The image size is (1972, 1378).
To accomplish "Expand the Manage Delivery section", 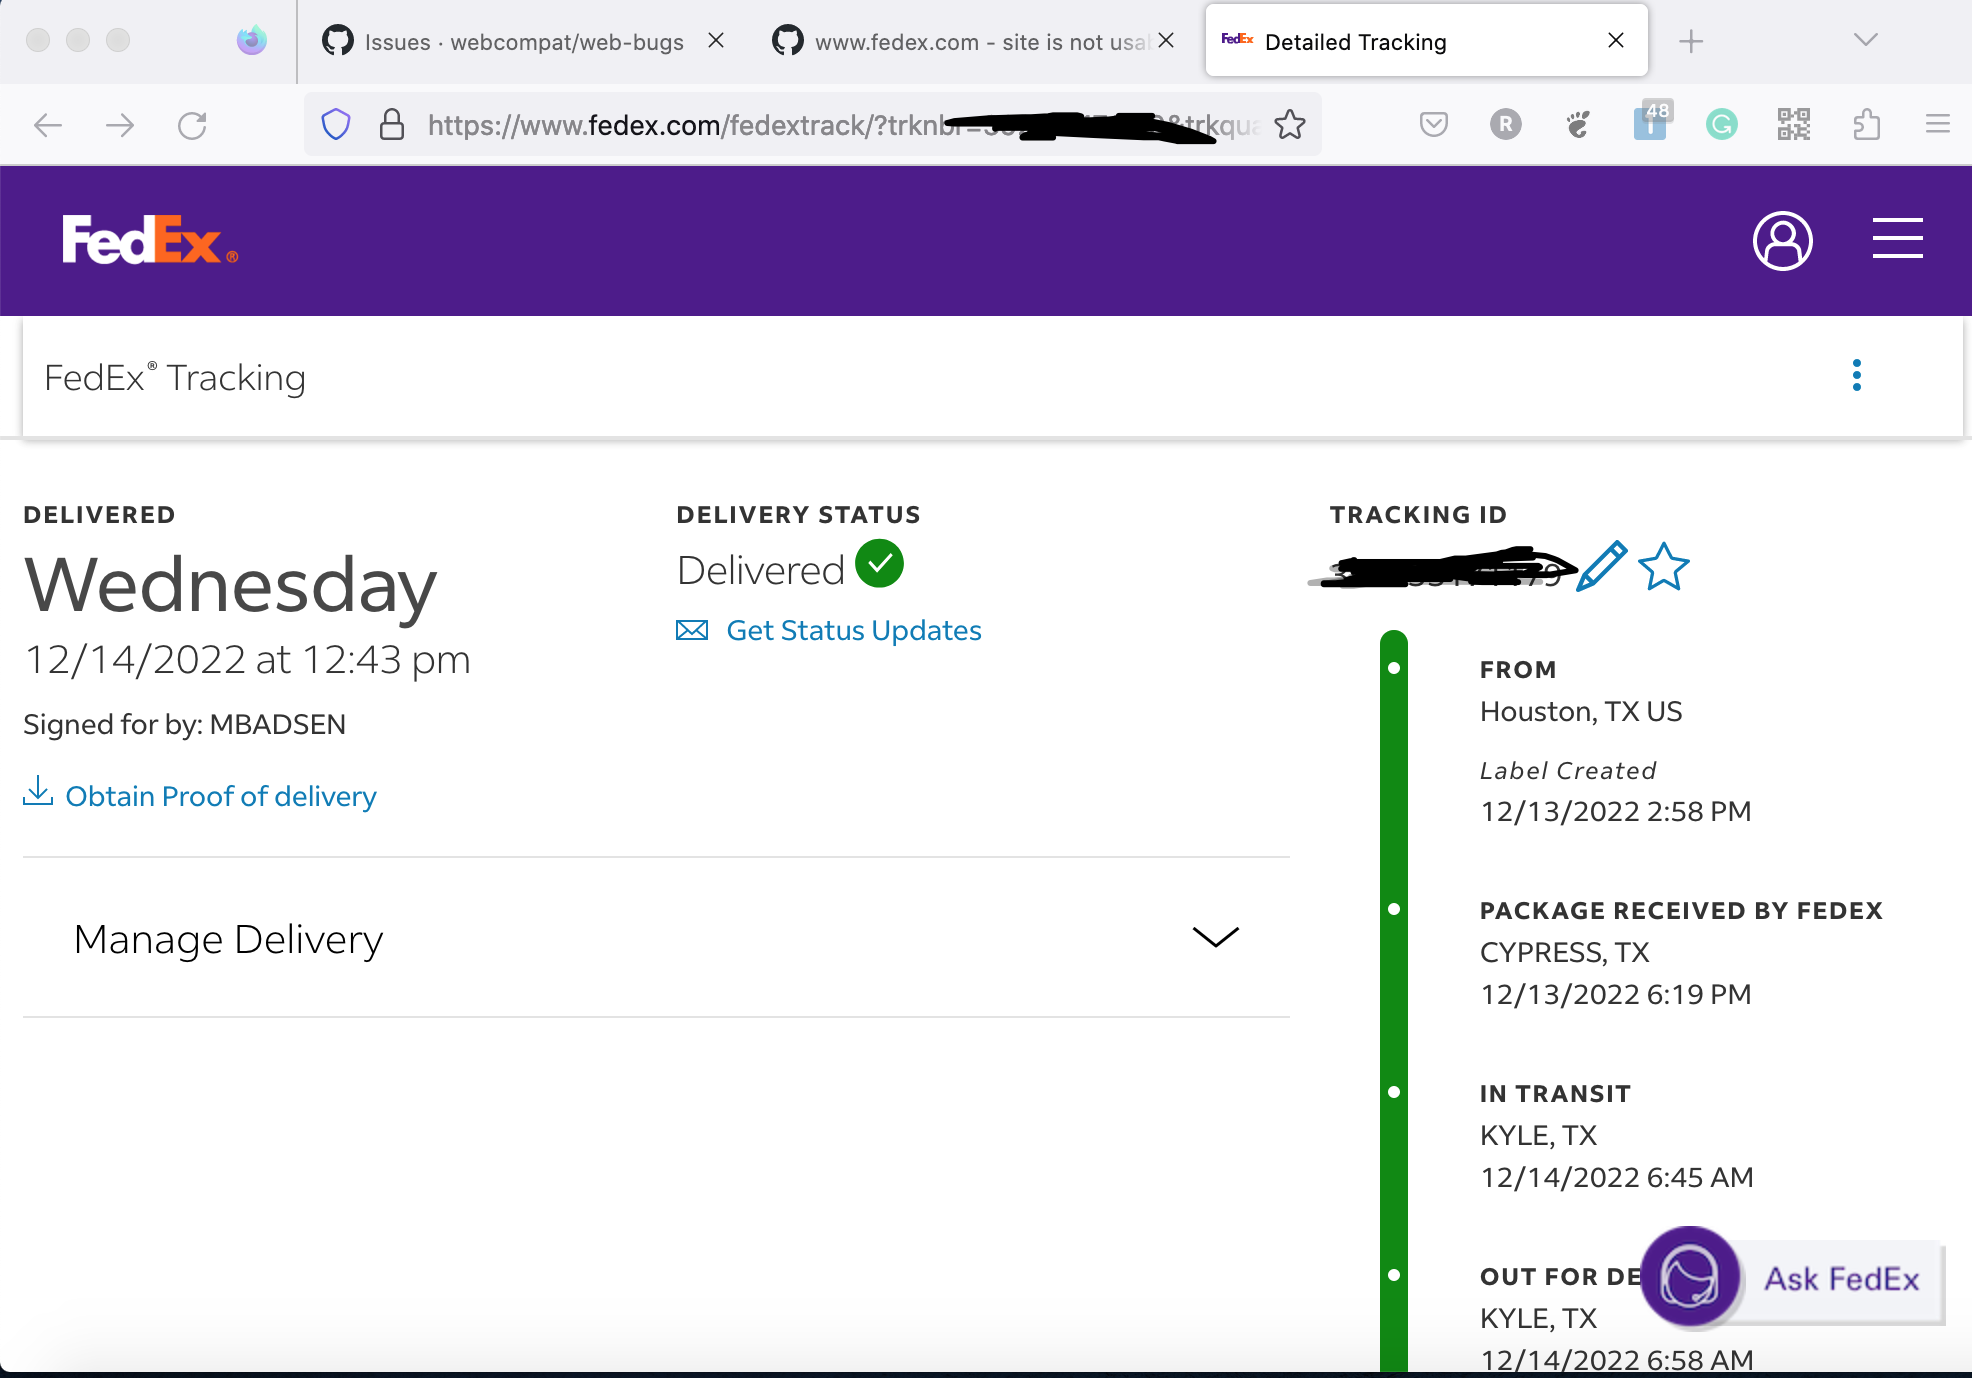I will point(1215,938).
